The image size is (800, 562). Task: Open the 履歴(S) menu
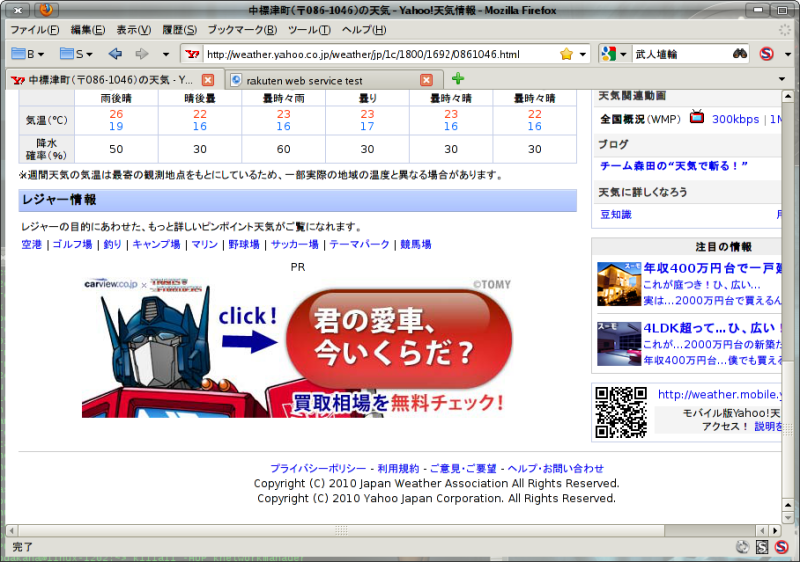pyautogui.click(x=180, y=30)
